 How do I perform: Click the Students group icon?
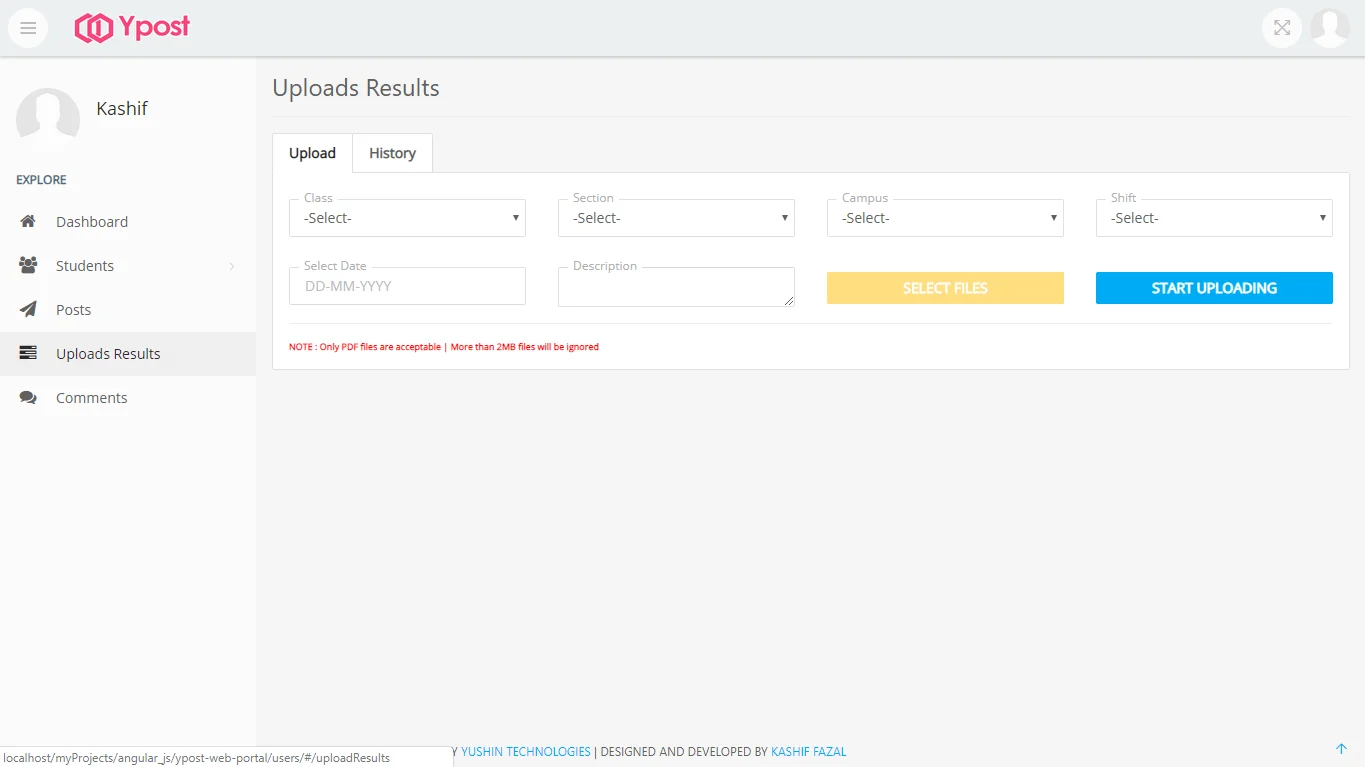tap(28, 266)
